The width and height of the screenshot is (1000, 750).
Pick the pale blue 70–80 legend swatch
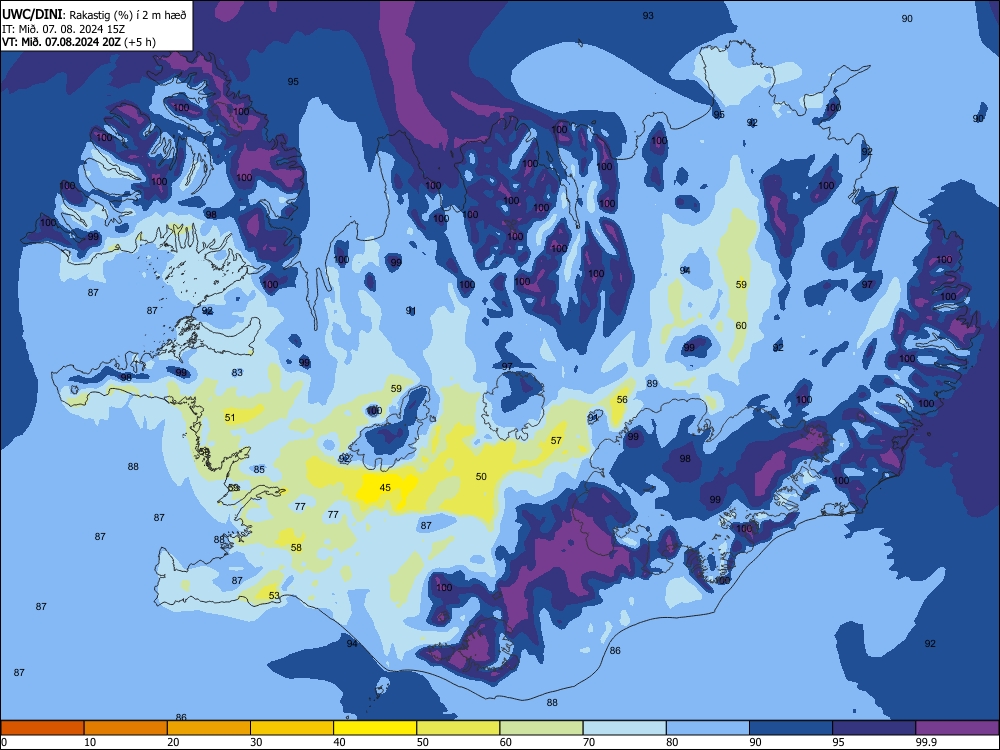coord(624,728)
